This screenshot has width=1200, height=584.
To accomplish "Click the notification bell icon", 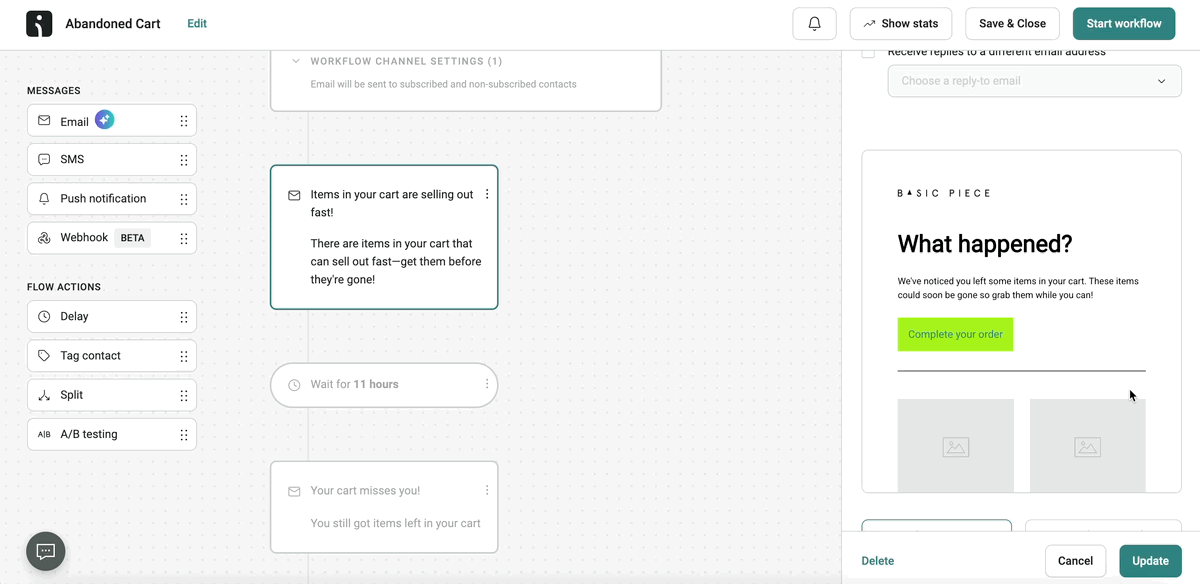I will coord(814,24).
